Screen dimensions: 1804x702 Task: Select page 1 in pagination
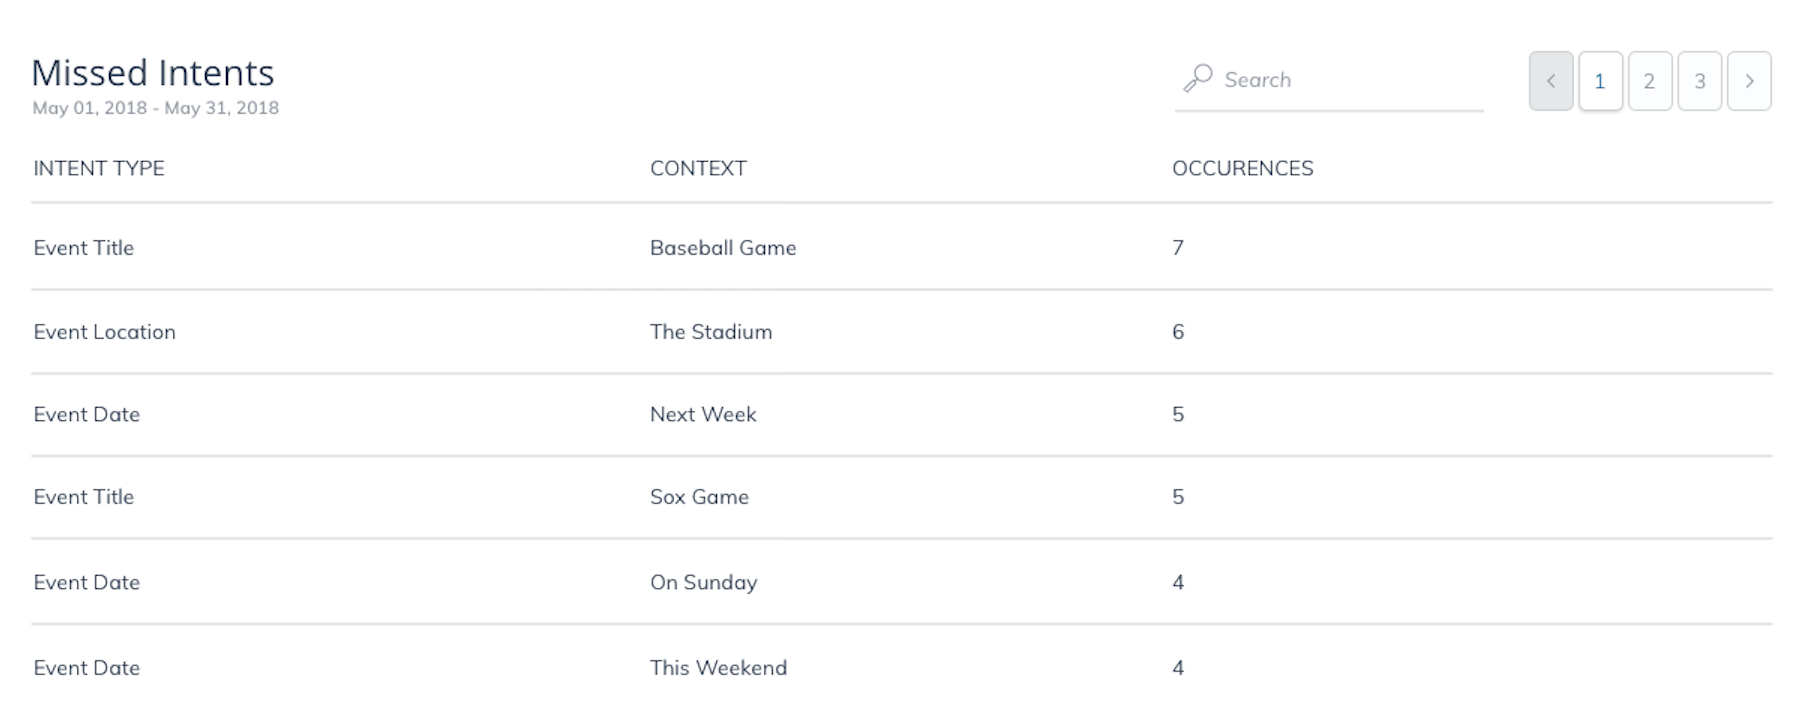pos(1600,81)
